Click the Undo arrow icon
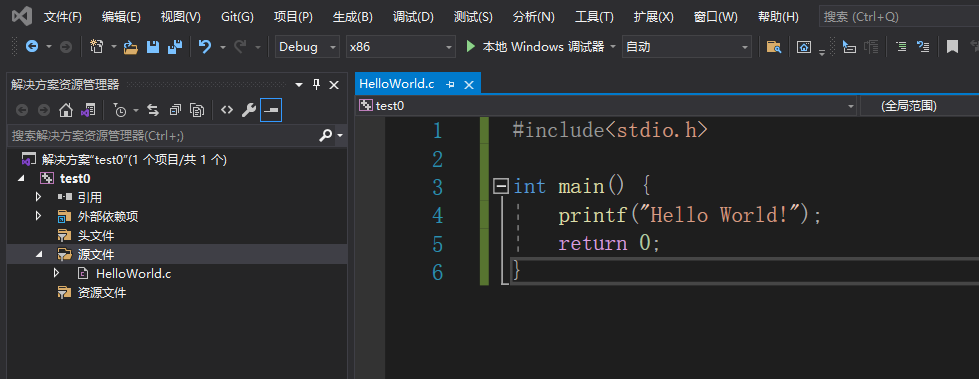Viewport: 979px width, 379px height. (205, 47)
